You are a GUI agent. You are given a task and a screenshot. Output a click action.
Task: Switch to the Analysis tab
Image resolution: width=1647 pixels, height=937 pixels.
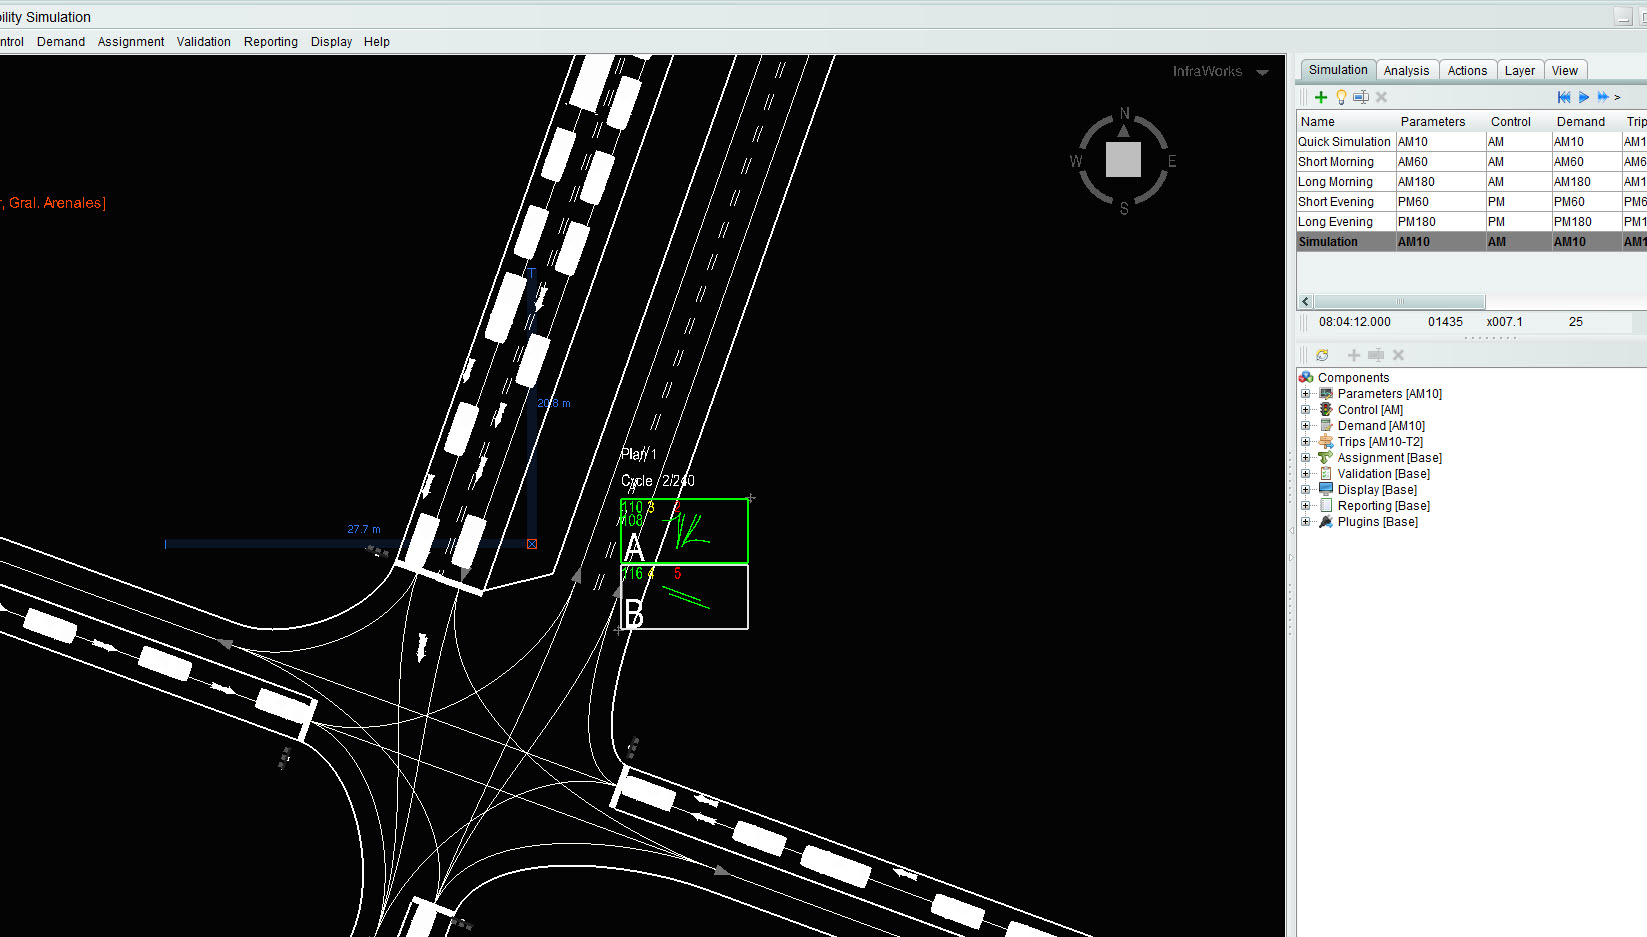(1406, 69)
